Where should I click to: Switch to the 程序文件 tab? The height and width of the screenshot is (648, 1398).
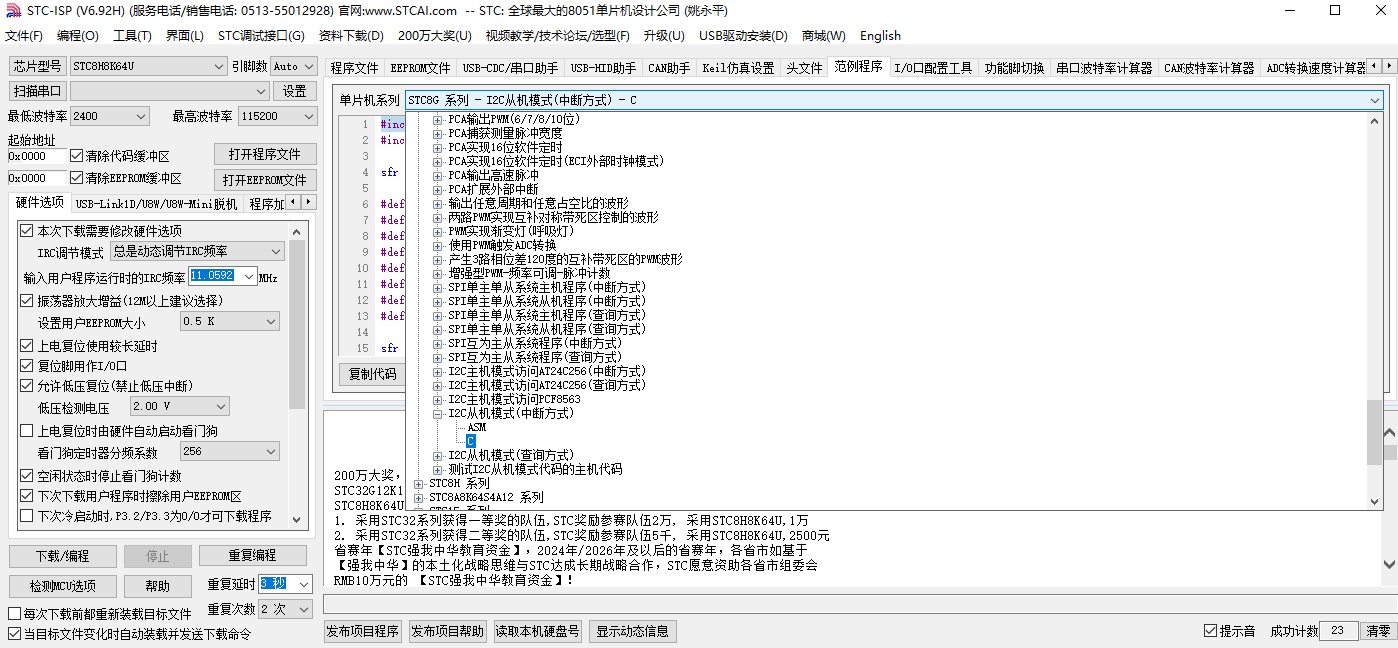[355, 68]
